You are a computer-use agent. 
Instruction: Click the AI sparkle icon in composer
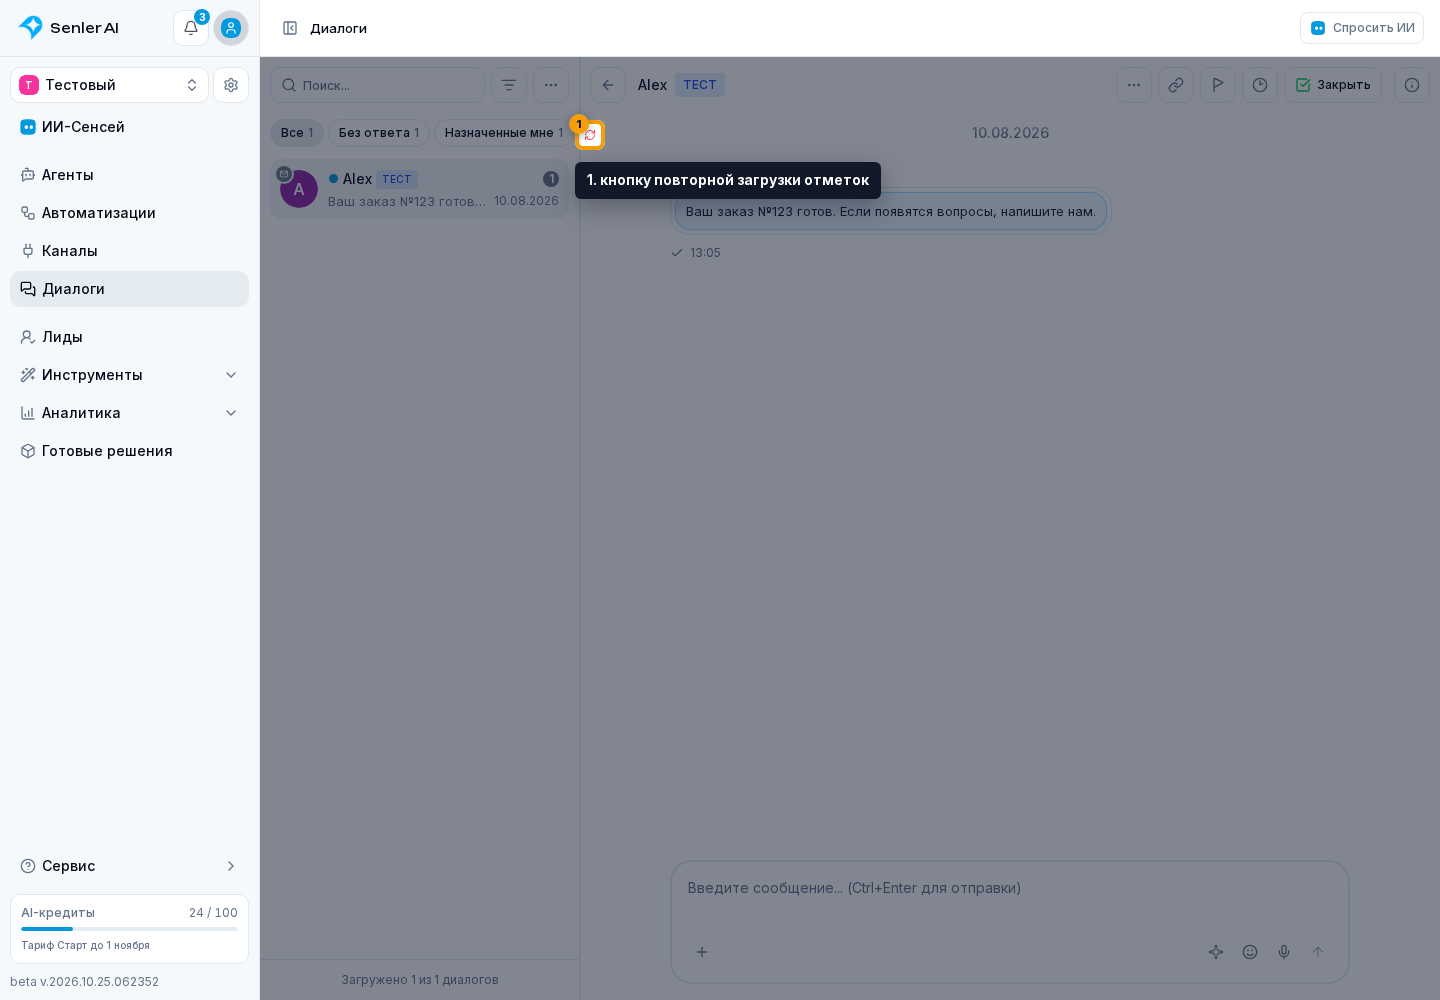[x=1216, y=952]
